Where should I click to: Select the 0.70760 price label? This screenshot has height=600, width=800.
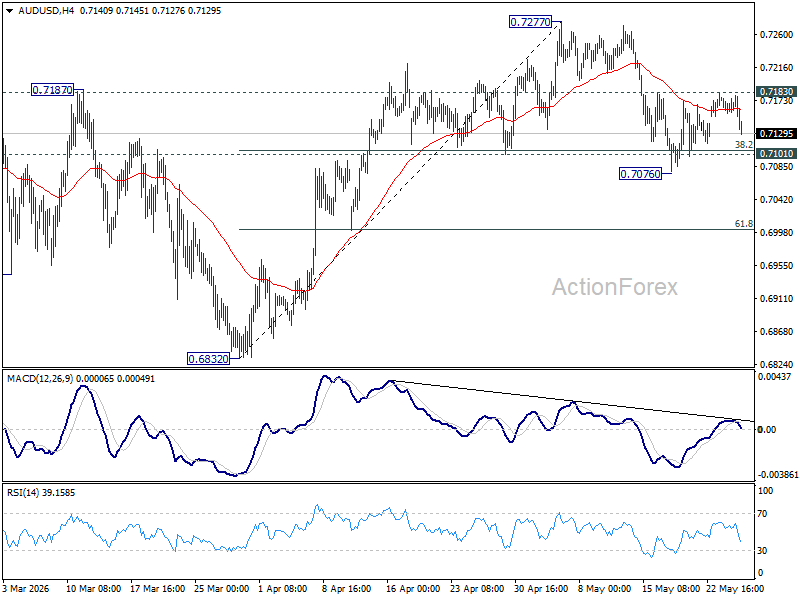click(640, 174)
